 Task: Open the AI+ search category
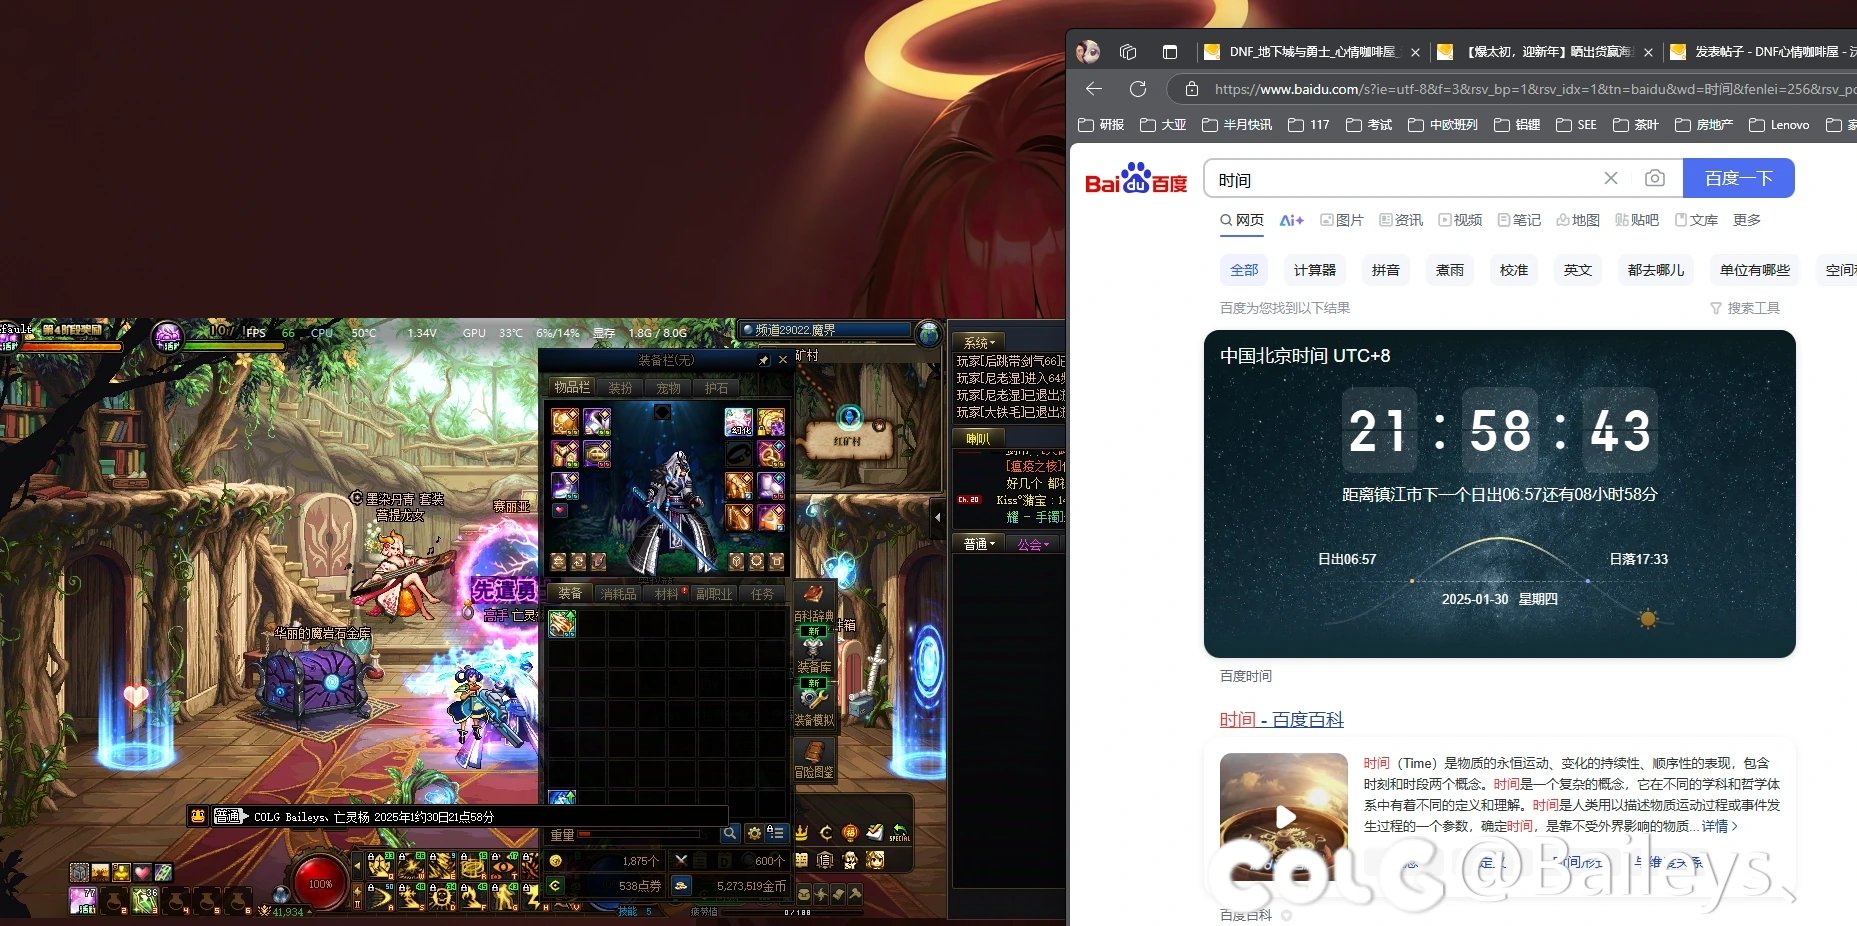[x=1291, y=220]
